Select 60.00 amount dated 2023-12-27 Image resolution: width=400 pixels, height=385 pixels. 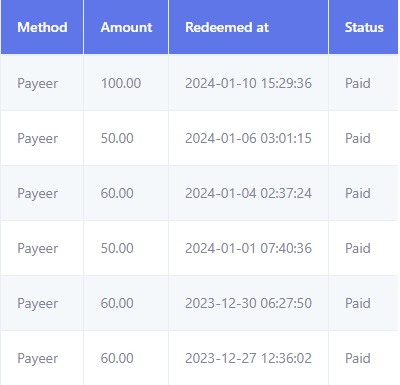click(117, 358)
